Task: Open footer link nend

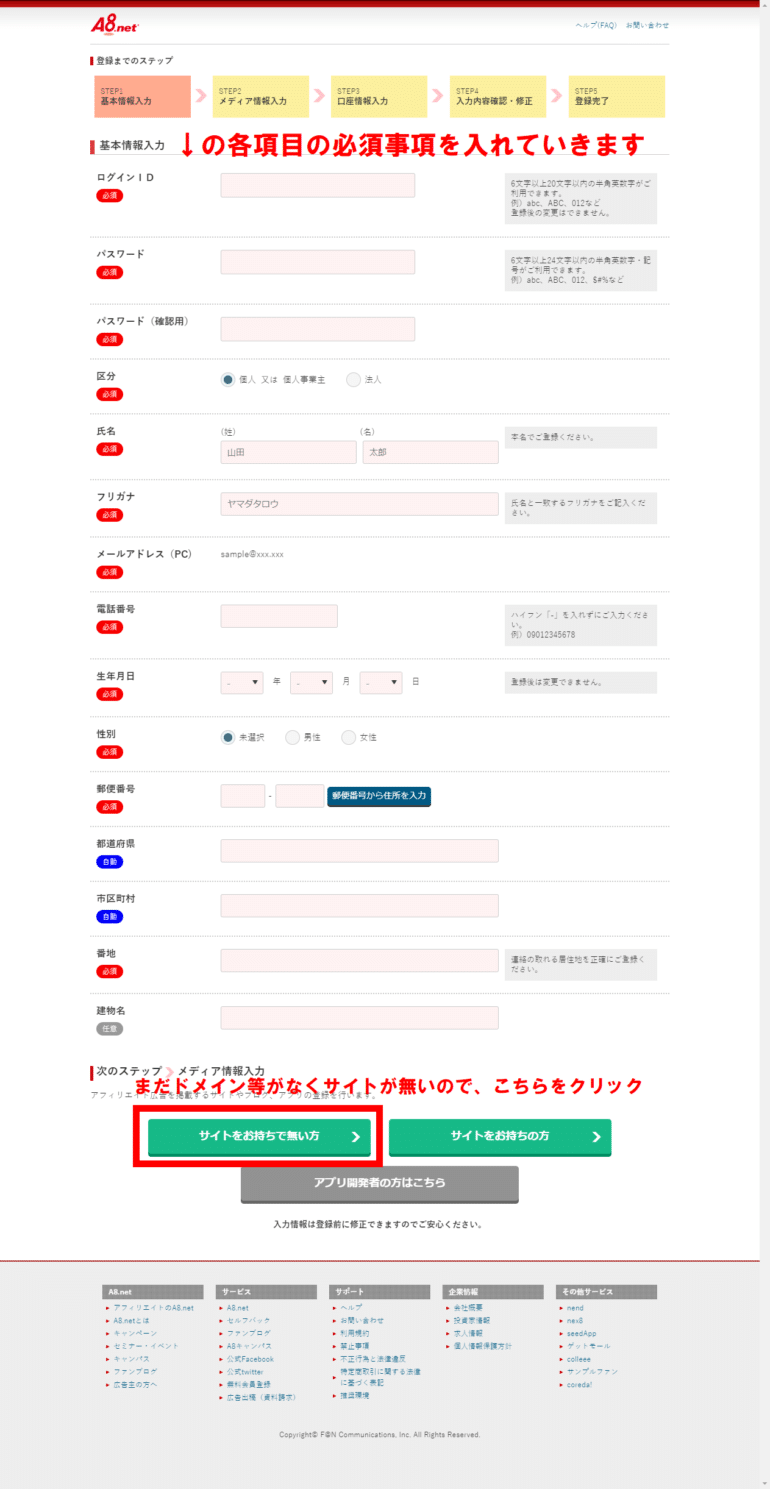Action: tap(575, 1308)
